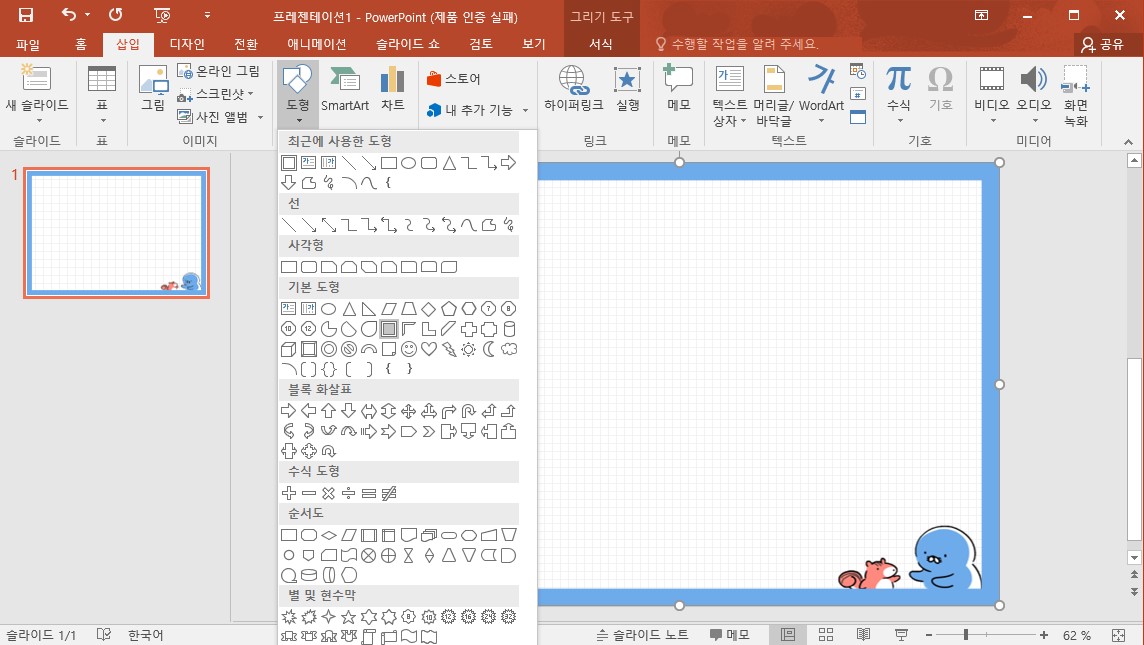The image size is (1144, 645).
Task: Zoom in with the plus button
Action: tap(1044, 635)
